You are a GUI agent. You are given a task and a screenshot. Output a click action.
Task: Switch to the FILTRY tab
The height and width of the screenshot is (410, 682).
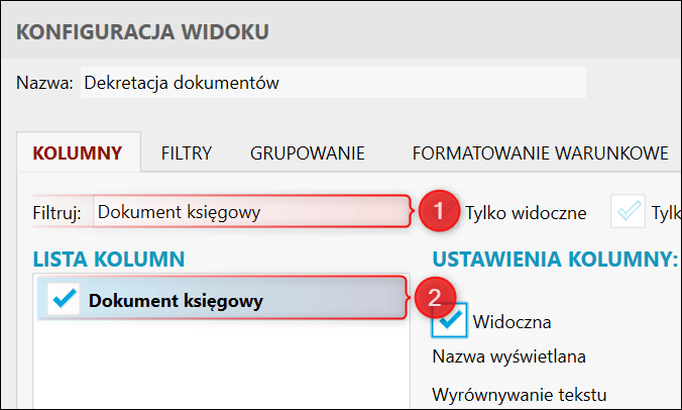(186, 153)
